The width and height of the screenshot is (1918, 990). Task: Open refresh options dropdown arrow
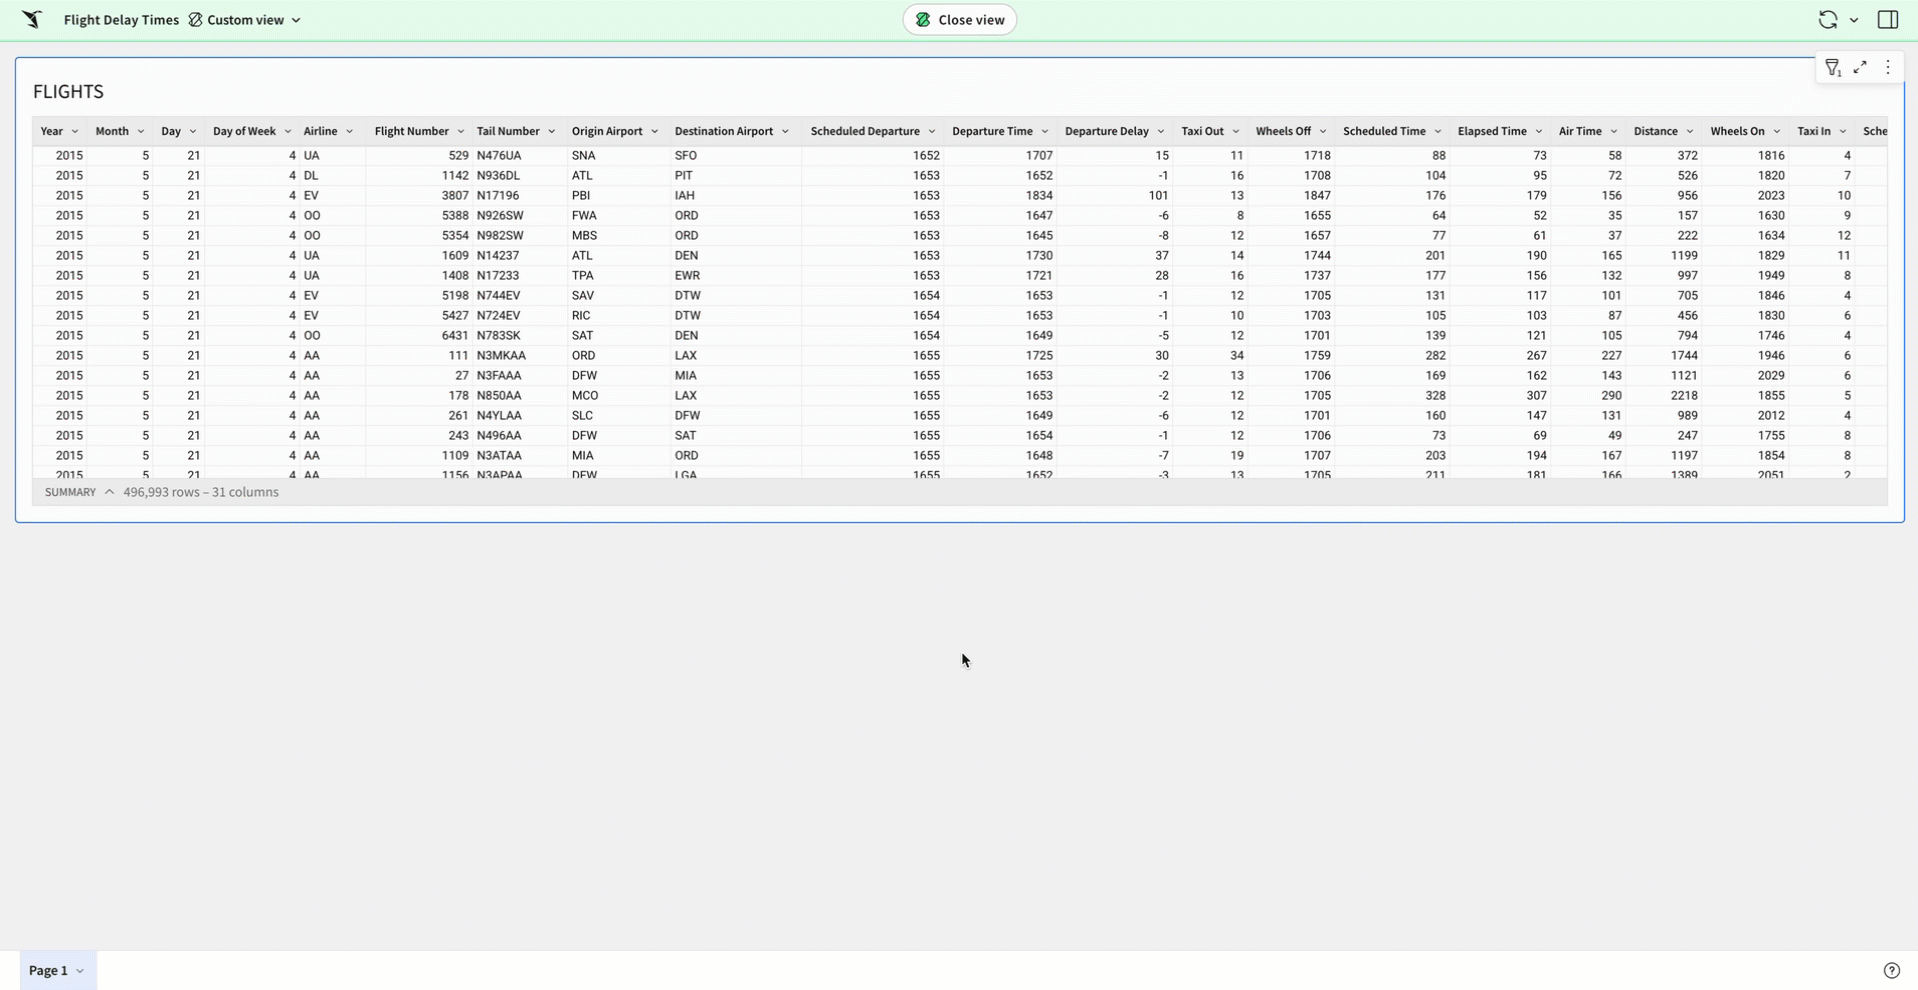coord(1854,20)
